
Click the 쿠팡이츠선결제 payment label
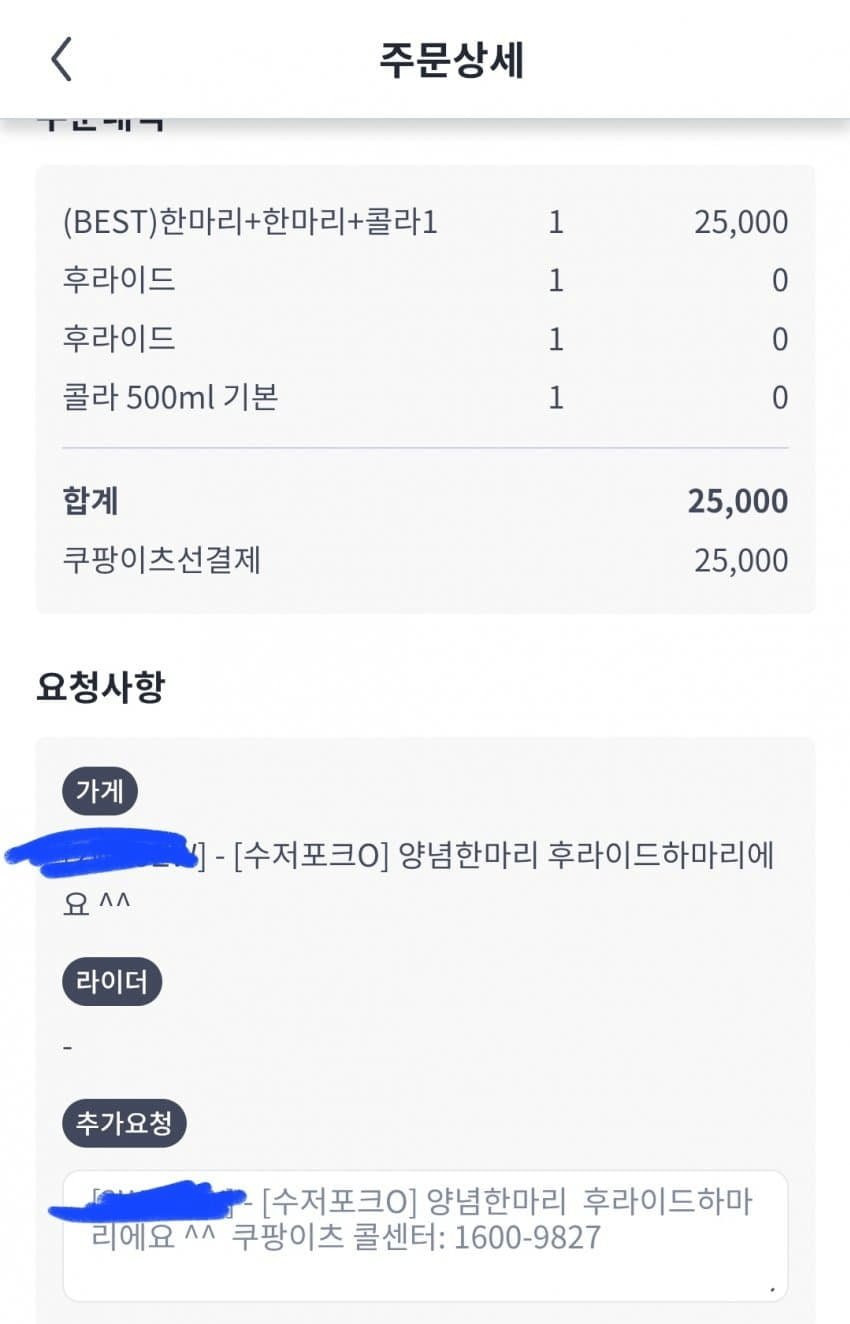161,560
